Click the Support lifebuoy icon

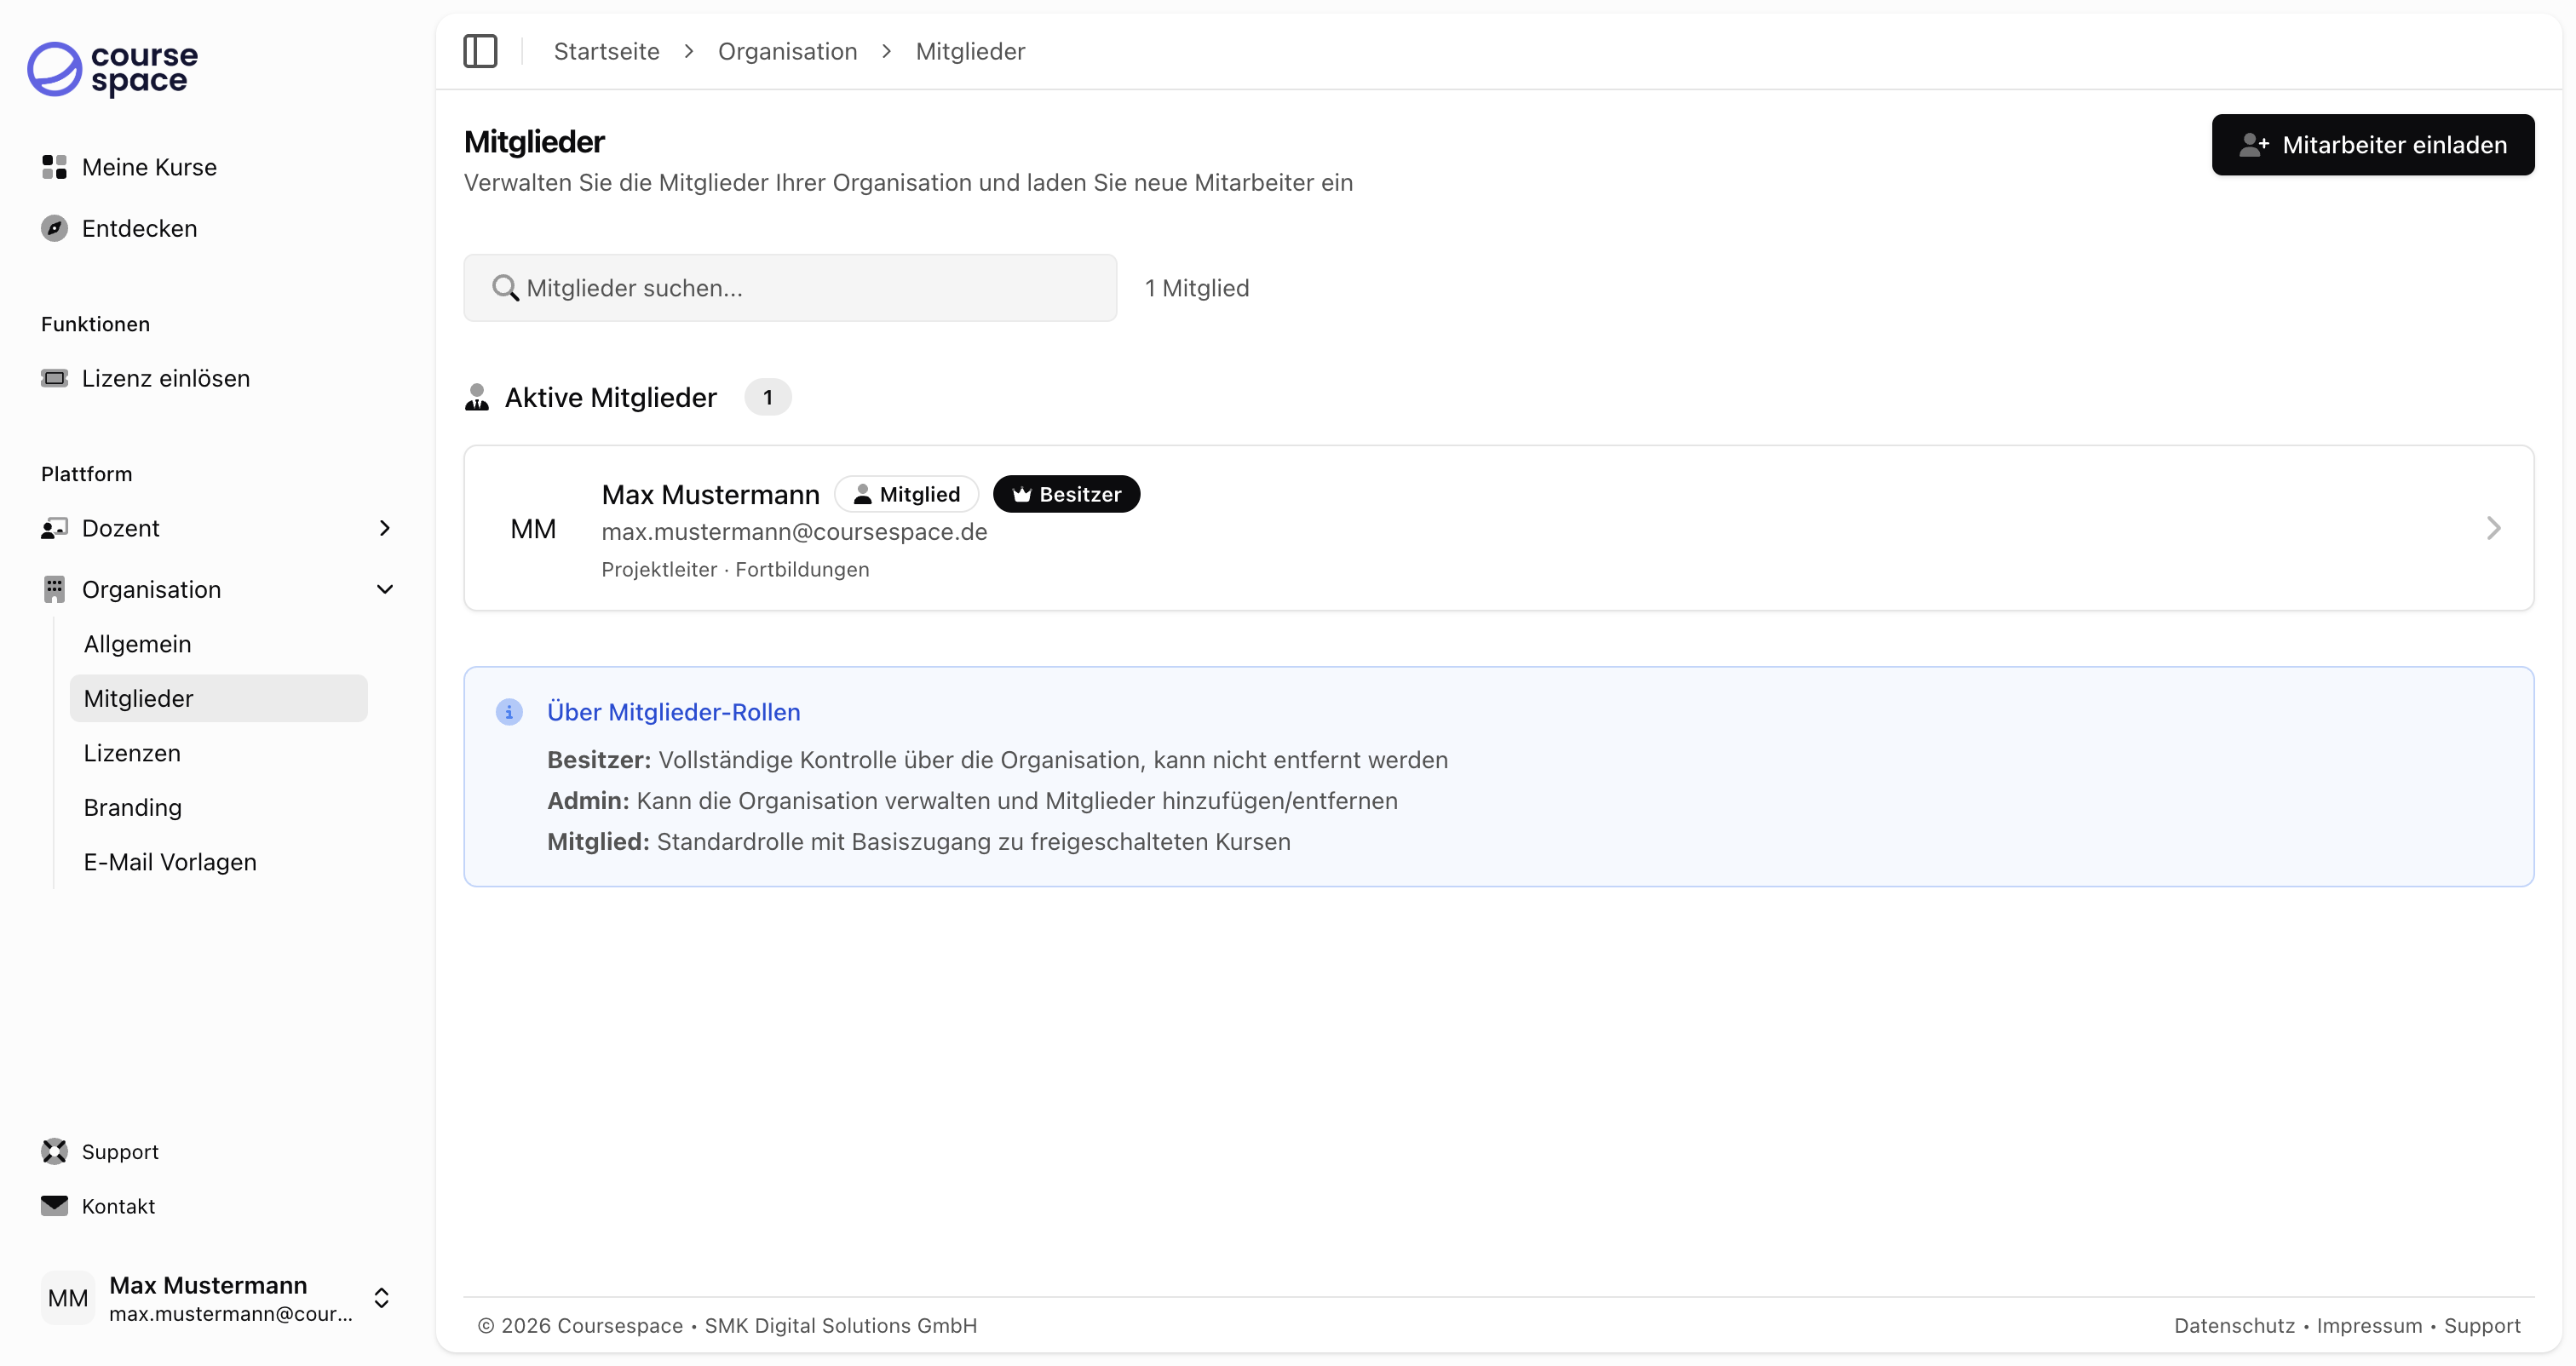54,1151
